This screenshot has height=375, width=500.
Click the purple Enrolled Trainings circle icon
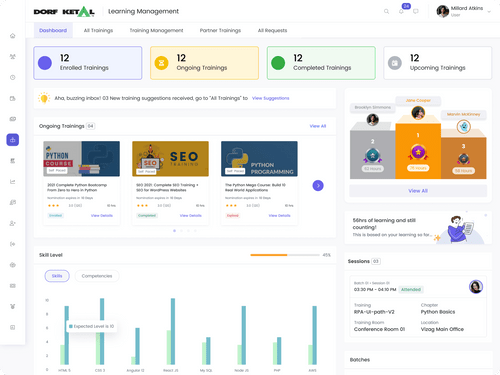click(45, 63)
